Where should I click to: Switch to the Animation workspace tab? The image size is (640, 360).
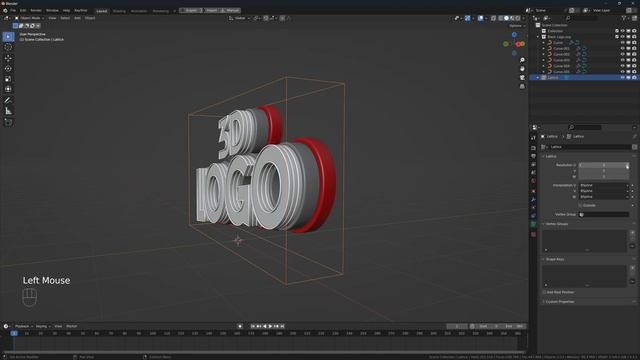pos(139,11)
